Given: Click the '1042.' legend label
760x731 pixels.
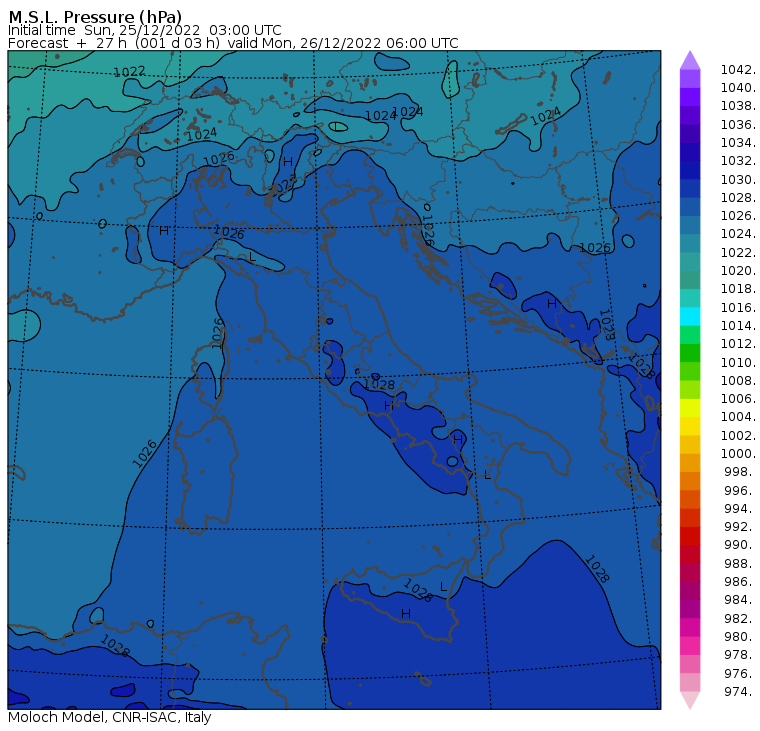Looking at the screenshot, I should [x=738, y=70].
